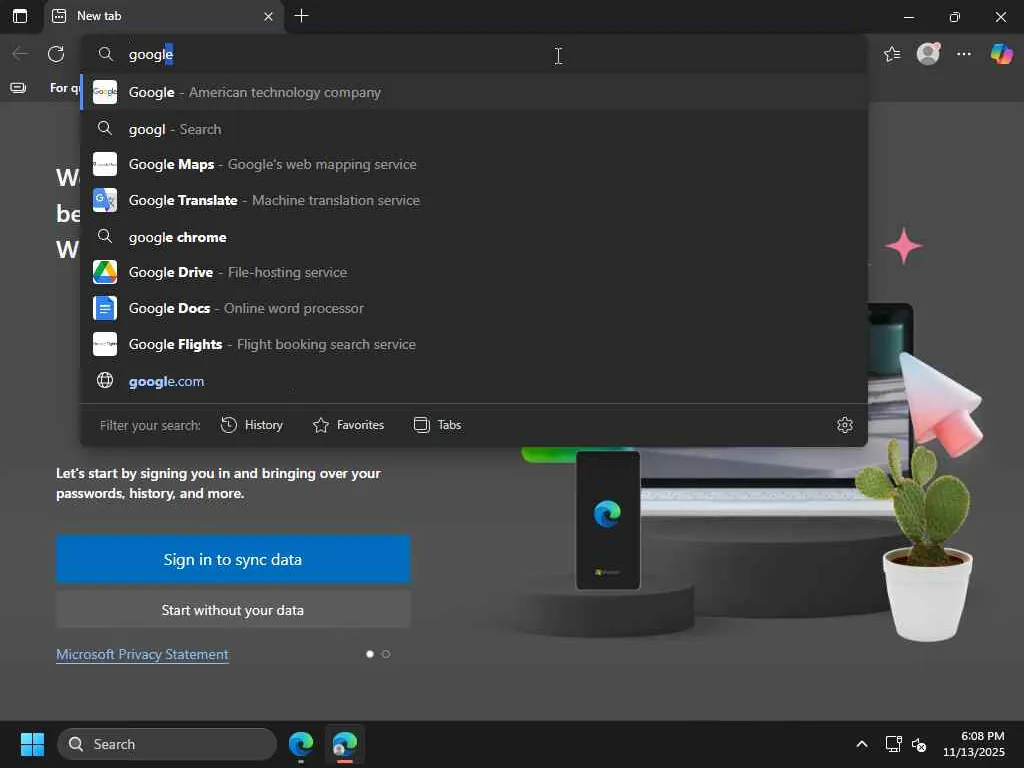Open Settings and more ellipsis menu
The image size is (1024, 768).
[964, 54]
